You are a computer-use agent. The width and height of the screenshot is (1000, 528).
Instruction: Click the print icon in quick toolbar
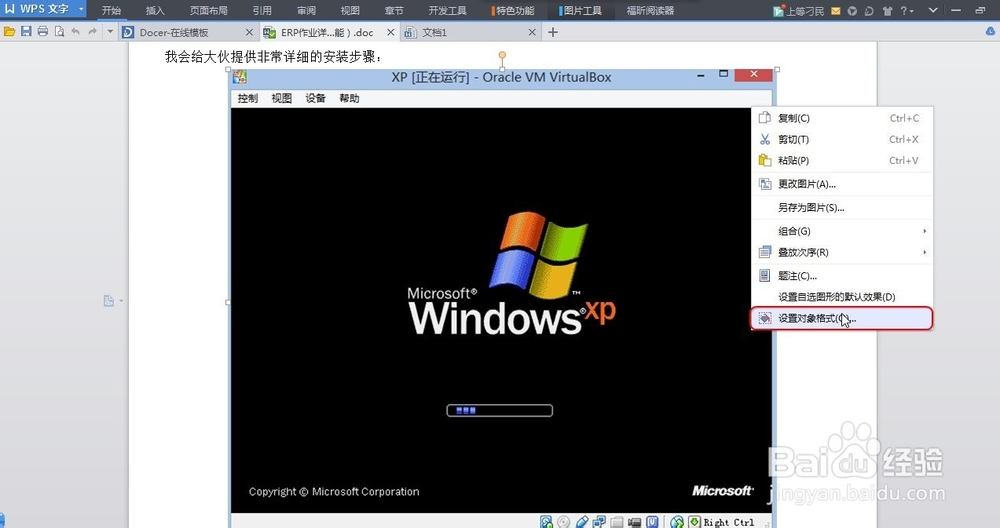(x=43, y=31)
